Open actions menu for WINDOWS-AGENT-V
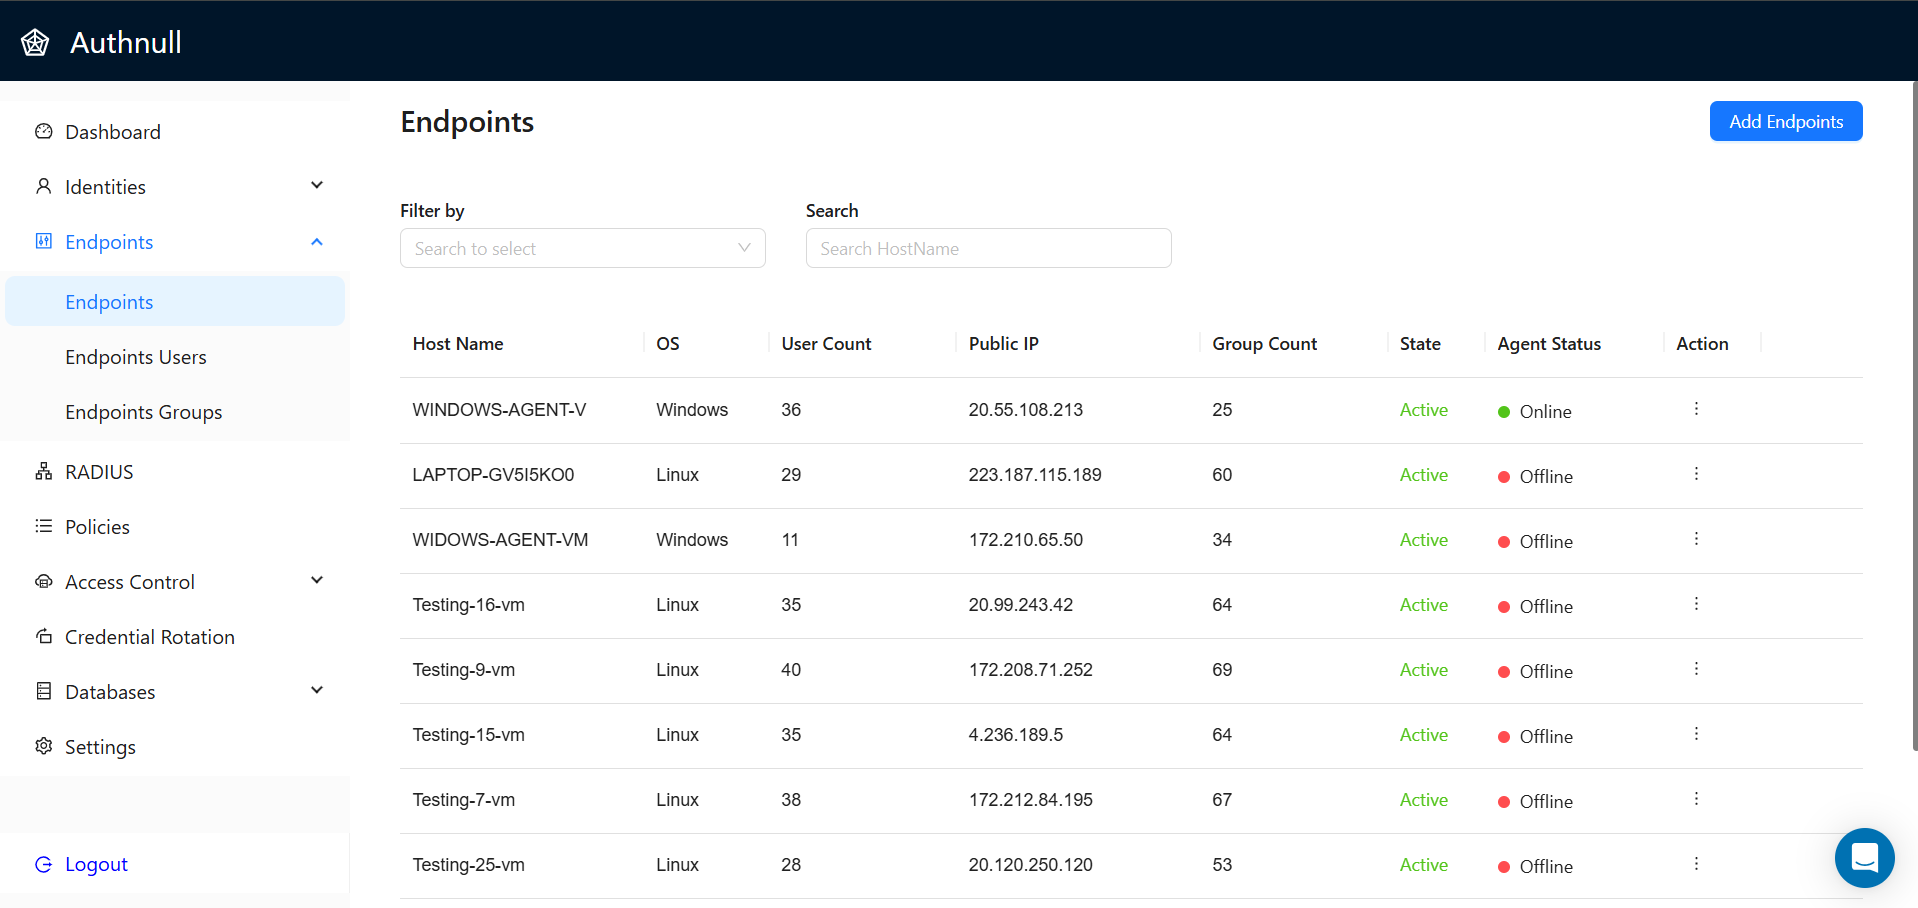Viewport: 1918px width, 908px height. click(x=1695, y=408)
